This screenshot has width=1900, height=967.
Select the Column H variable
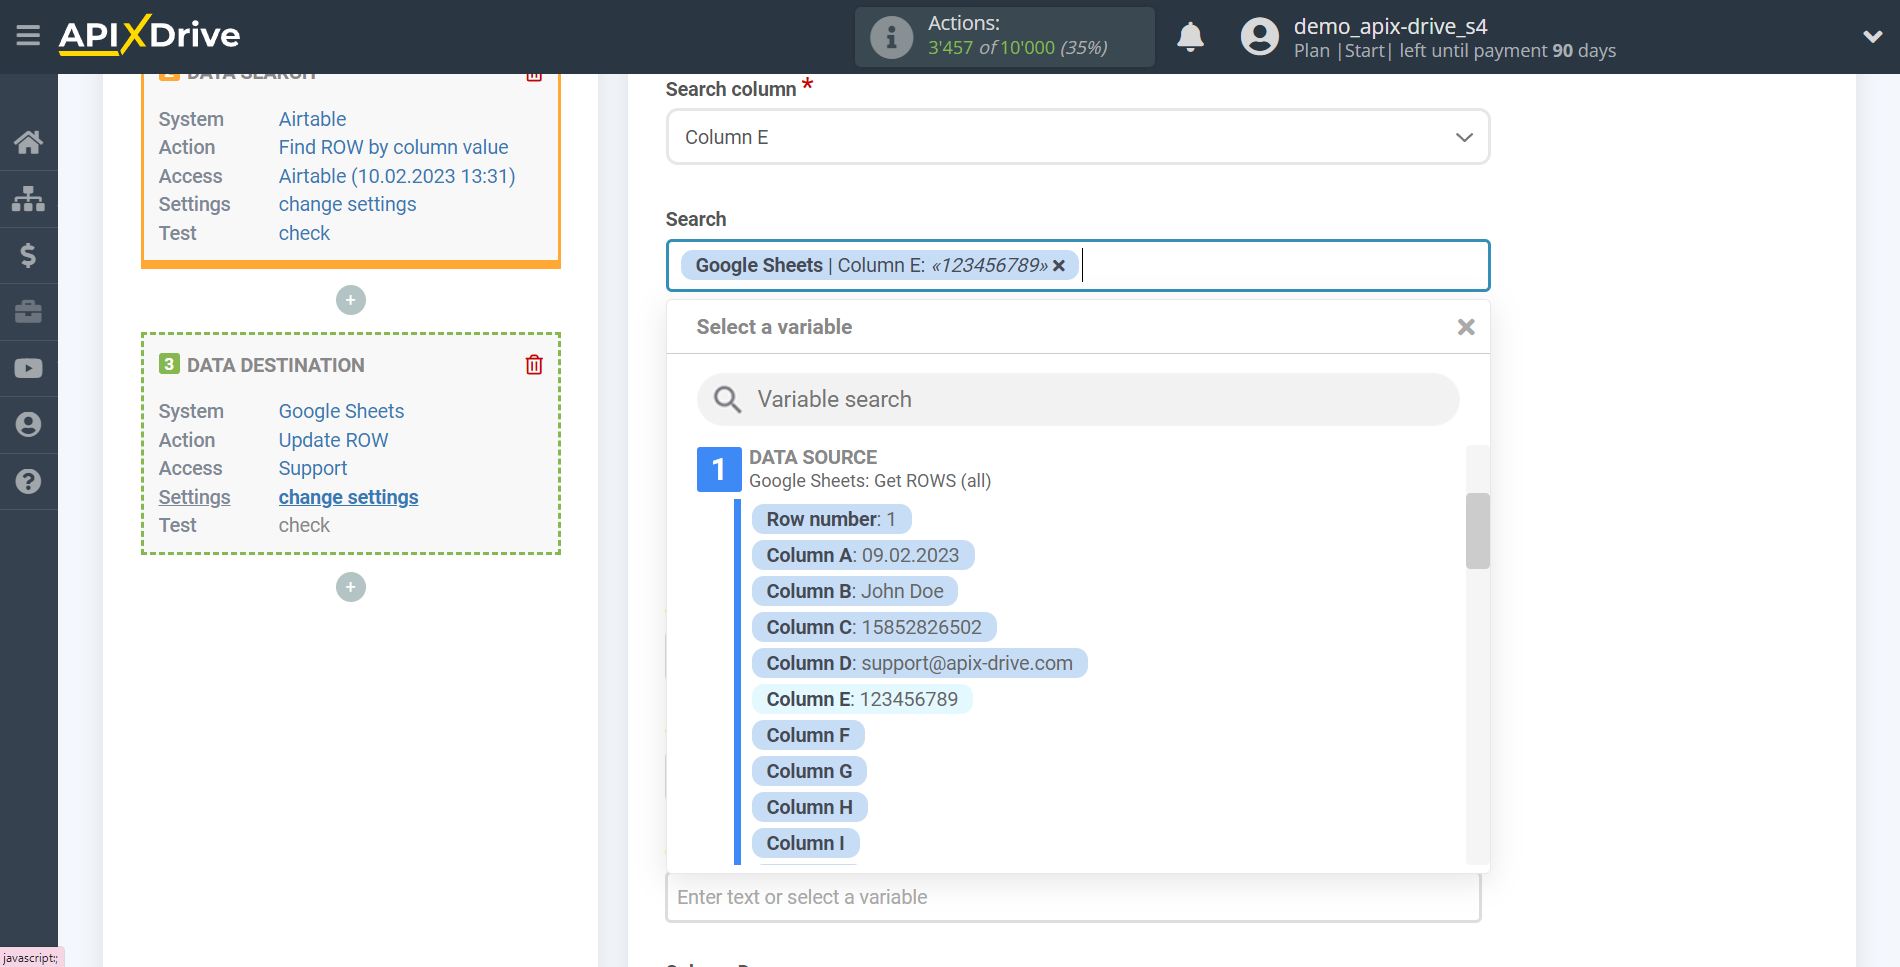(810, 807)
